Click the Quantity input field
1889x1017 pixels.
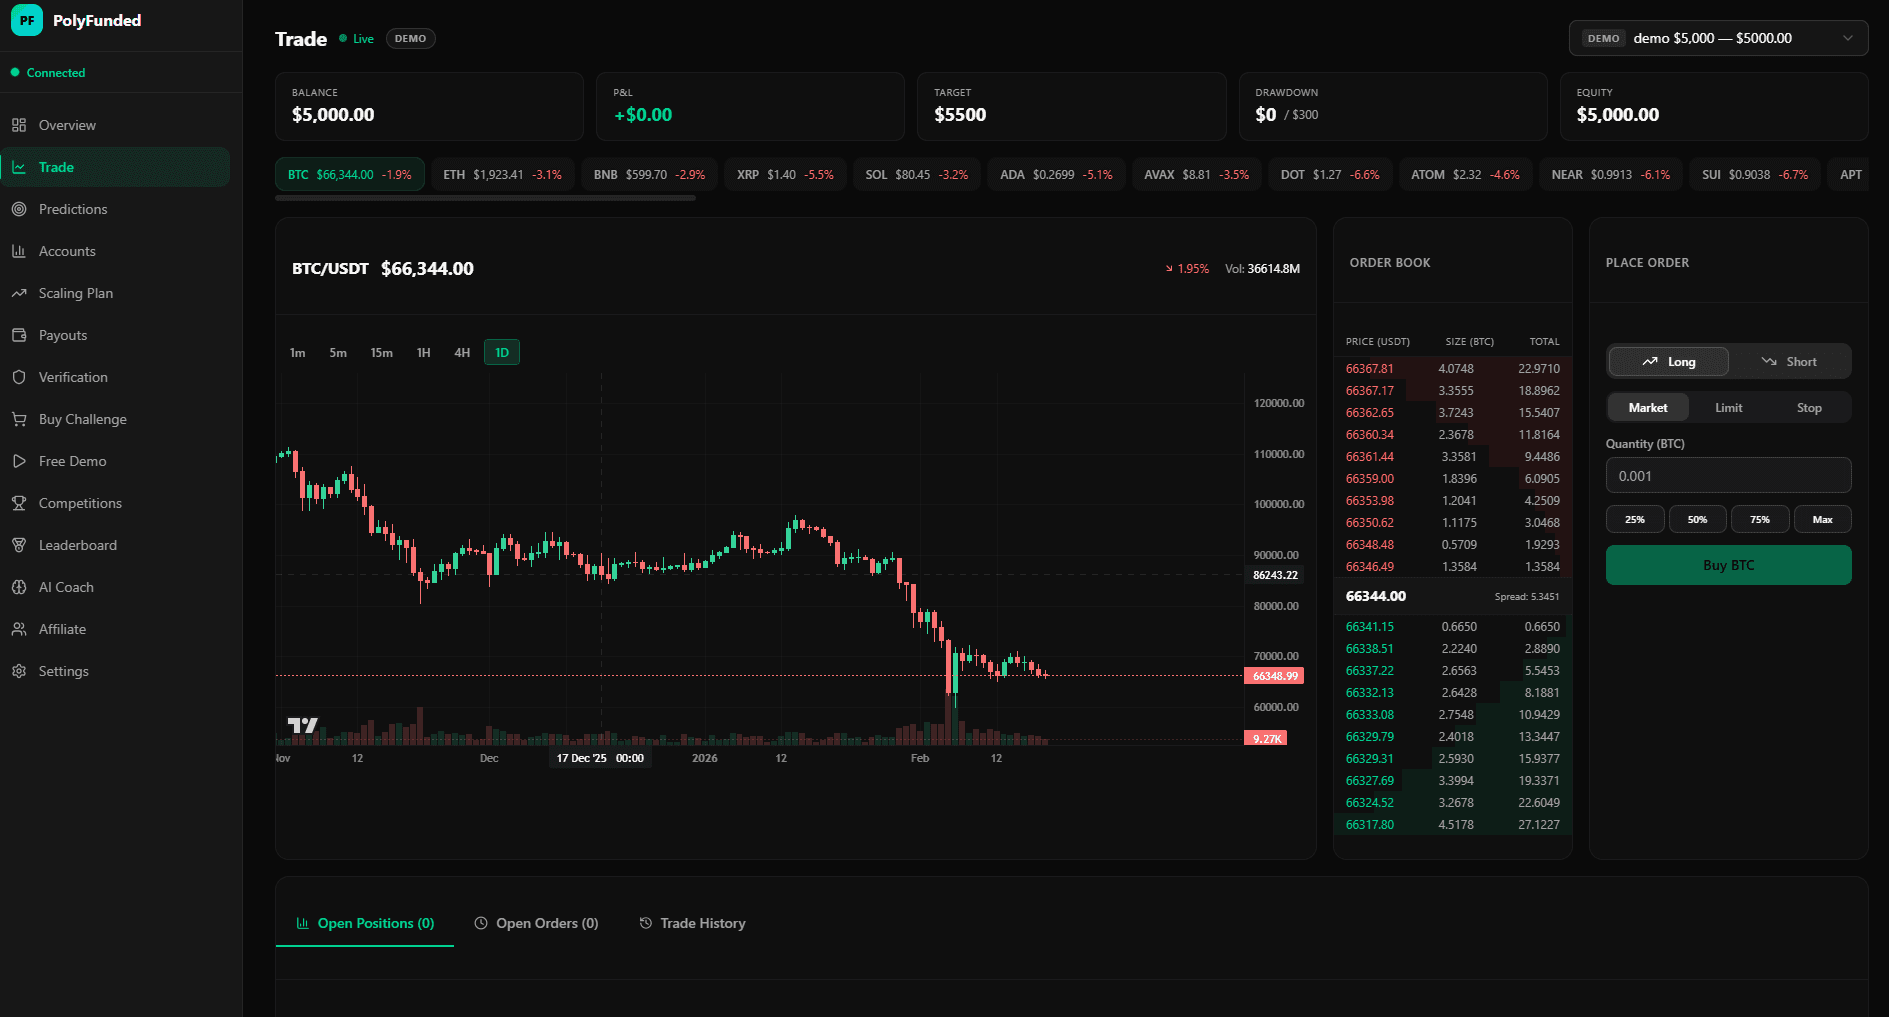pos(1727,475)
